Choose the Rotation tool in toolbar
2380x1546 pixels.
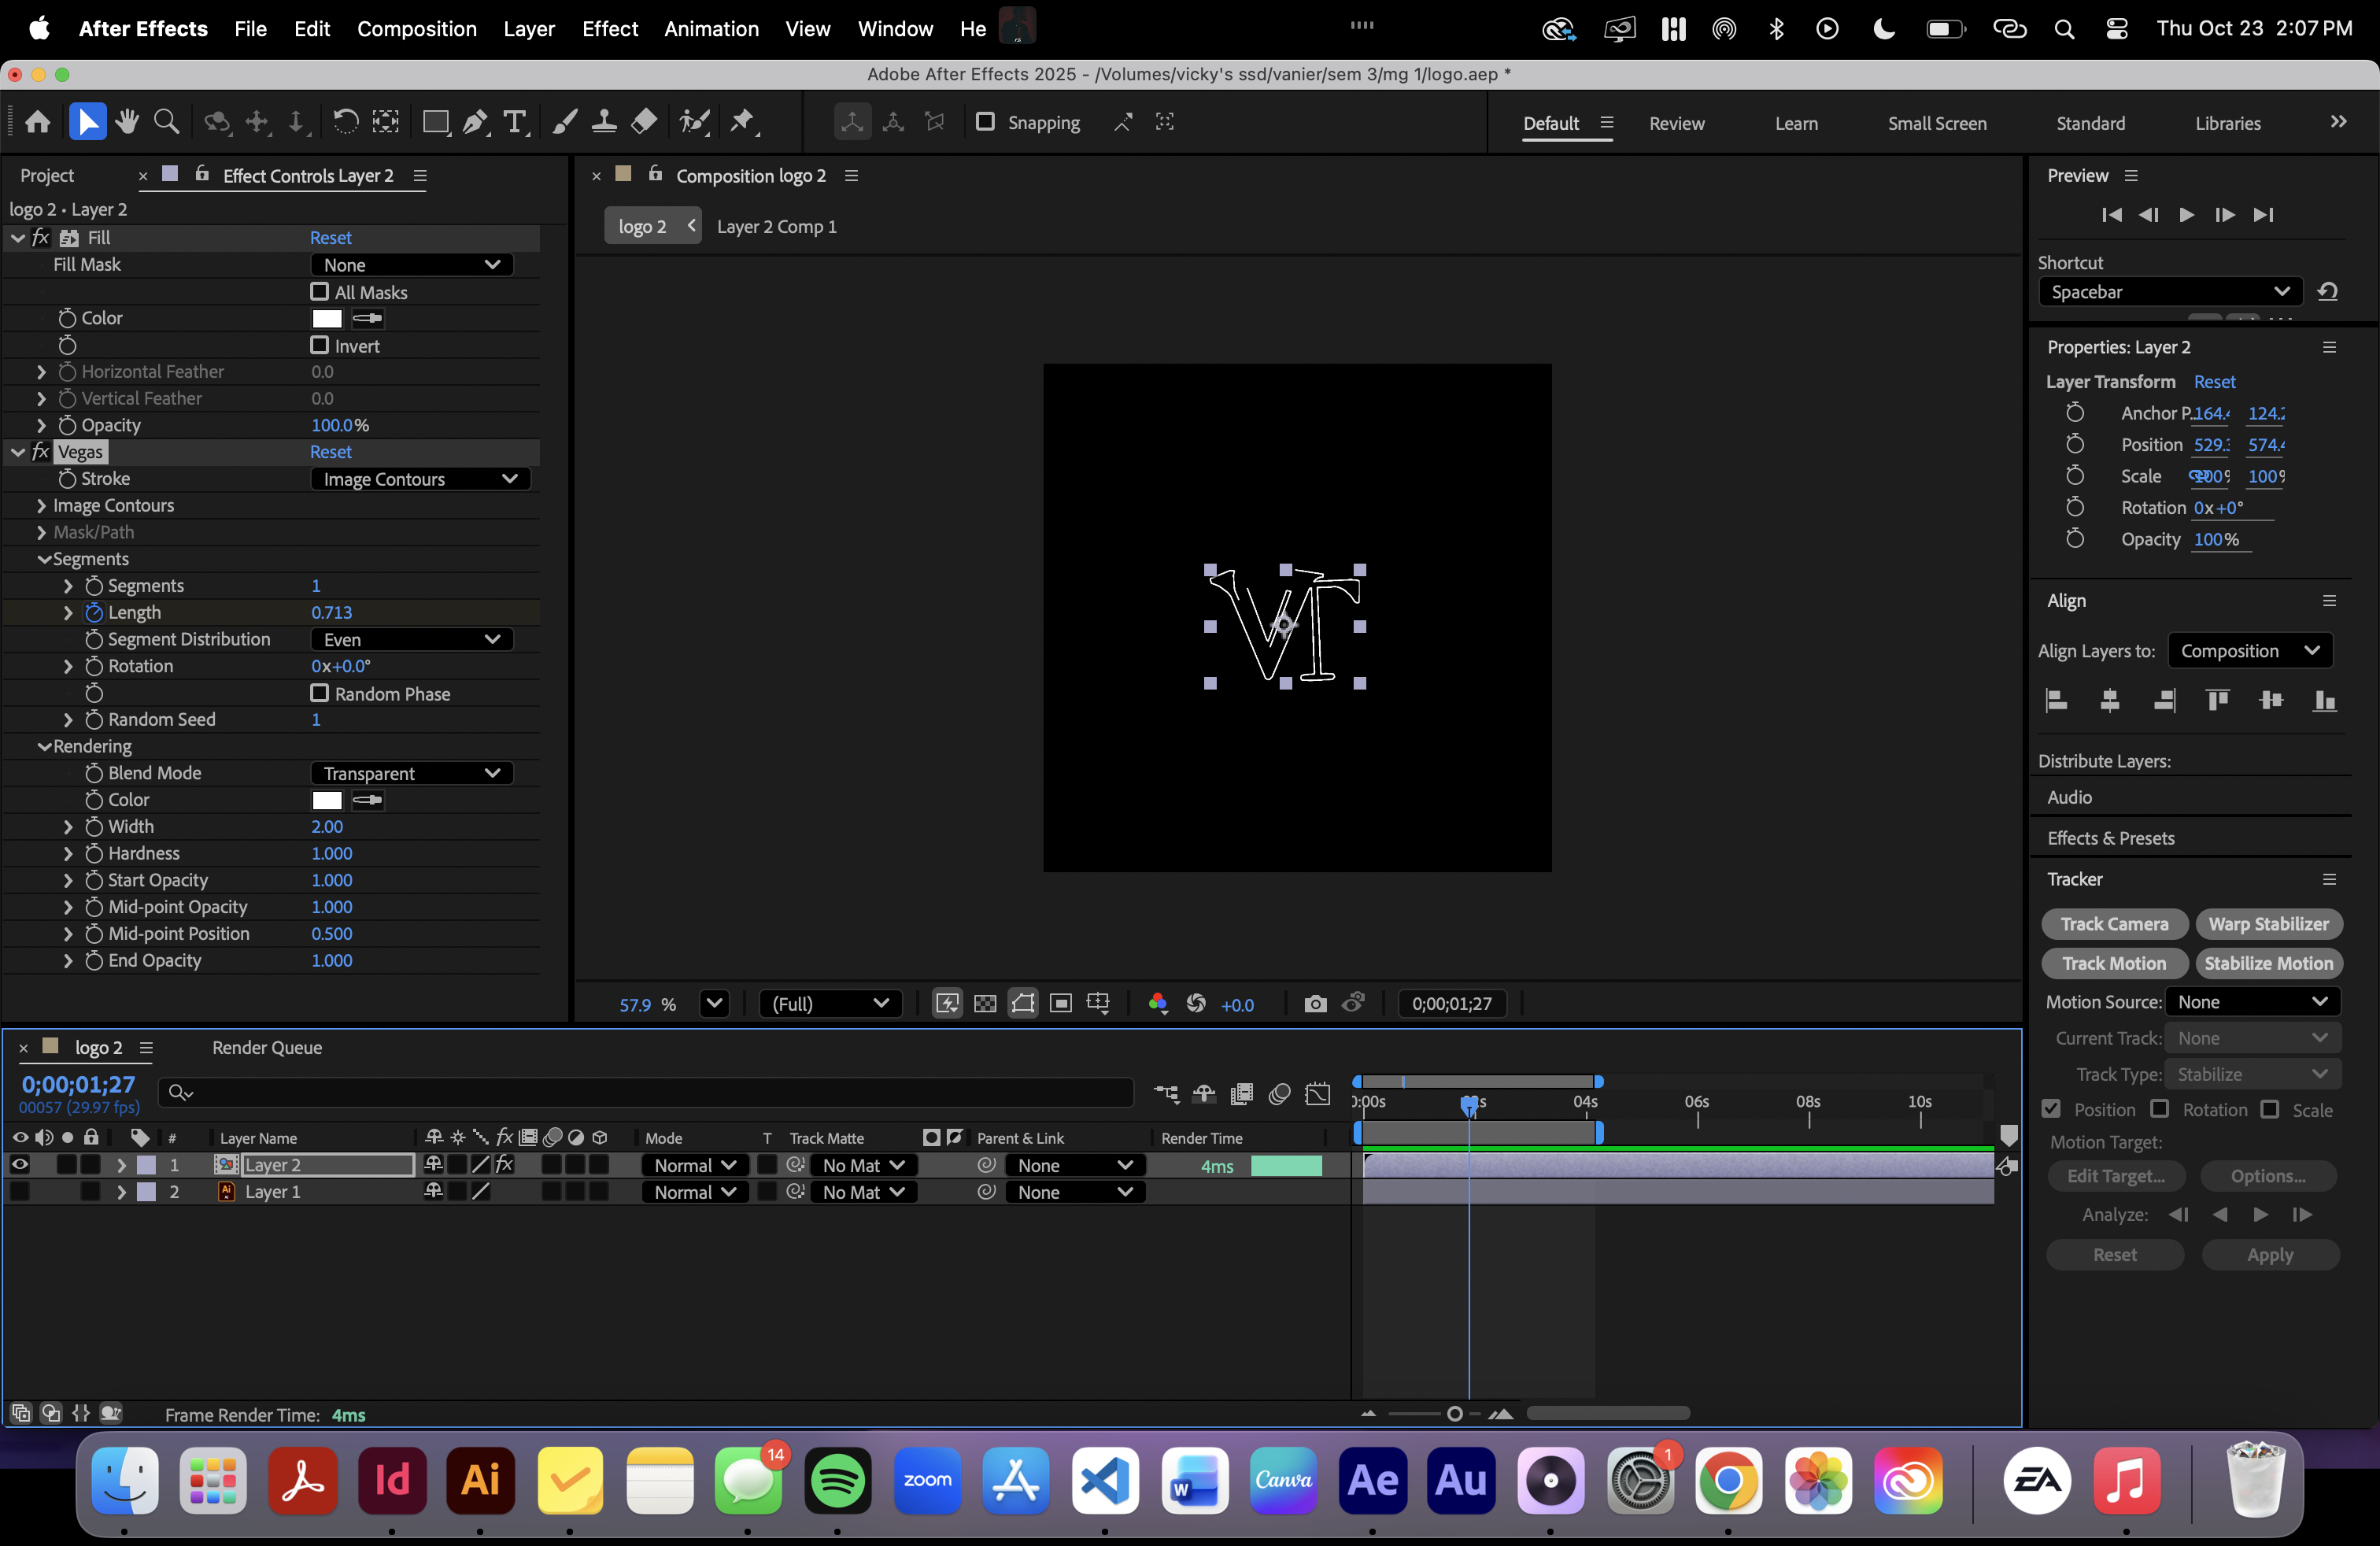coord(345,122)
